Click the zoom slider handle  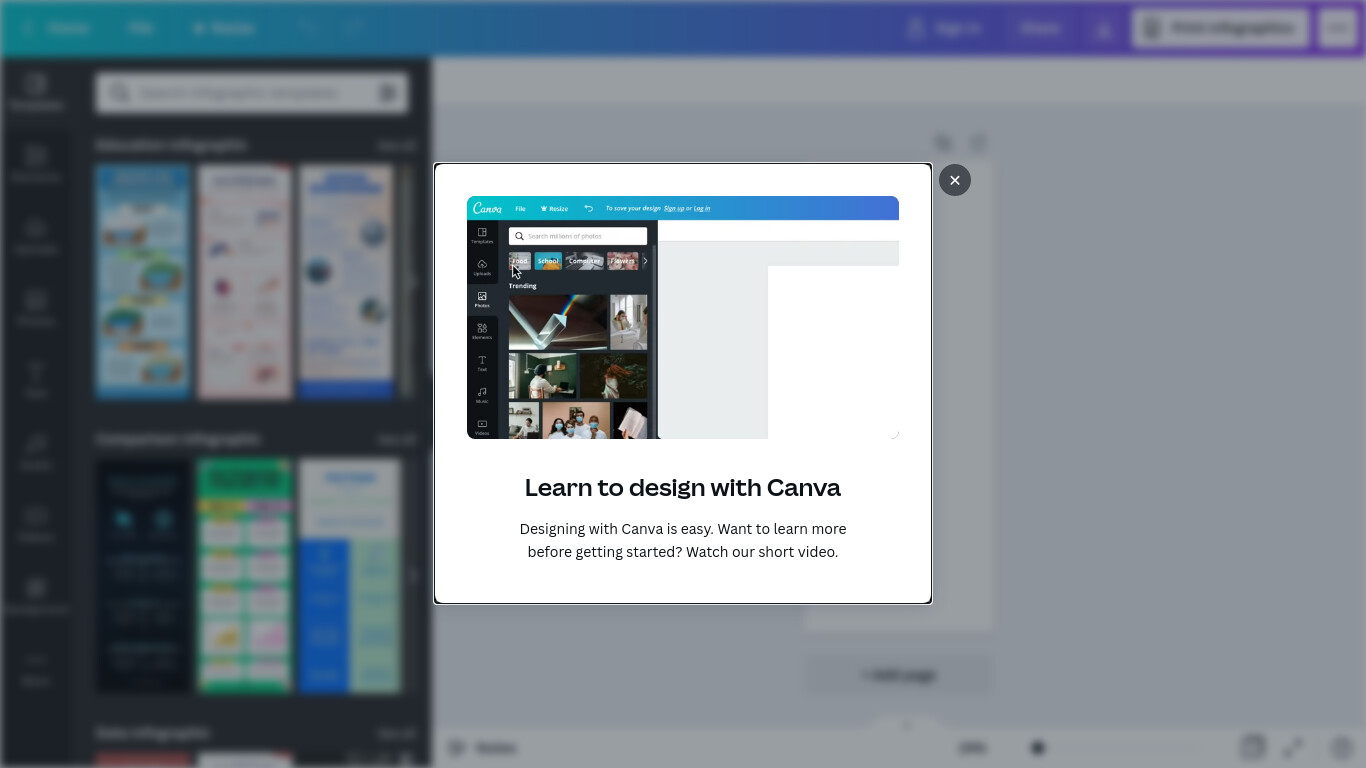[x=1038, y=747]
